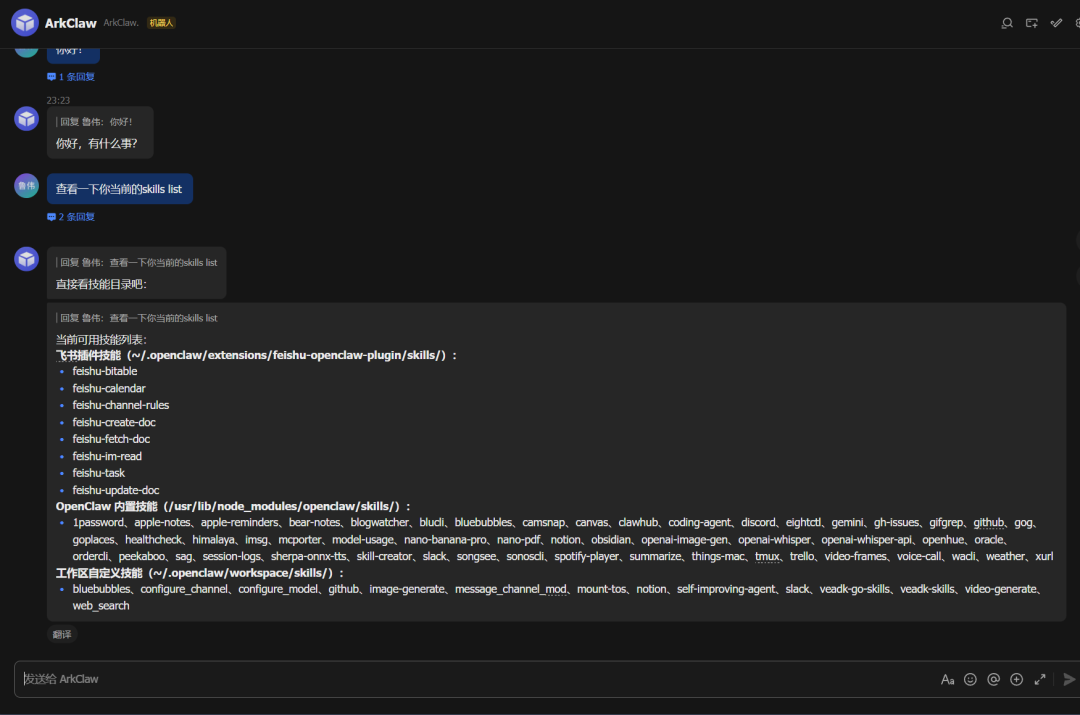The height and width of the screenshot is (715, 1080).
Task: Insert an @ mention
Action: click(993, 679)
